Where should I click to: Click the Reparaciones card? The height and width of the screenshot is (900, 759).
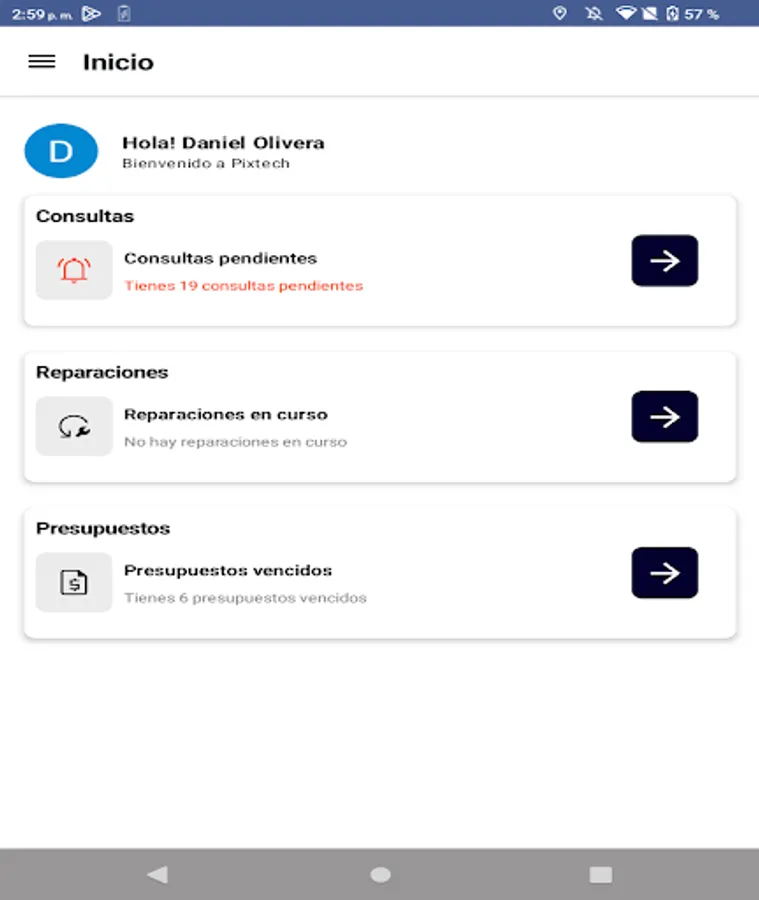(x=379, y=416)
